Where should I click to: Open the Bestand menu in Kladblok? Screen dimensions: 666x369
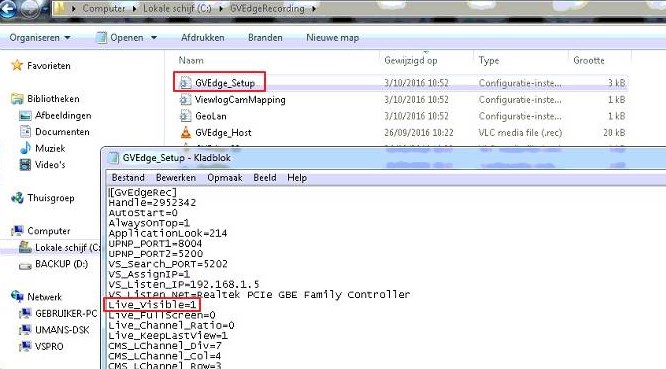128,177
